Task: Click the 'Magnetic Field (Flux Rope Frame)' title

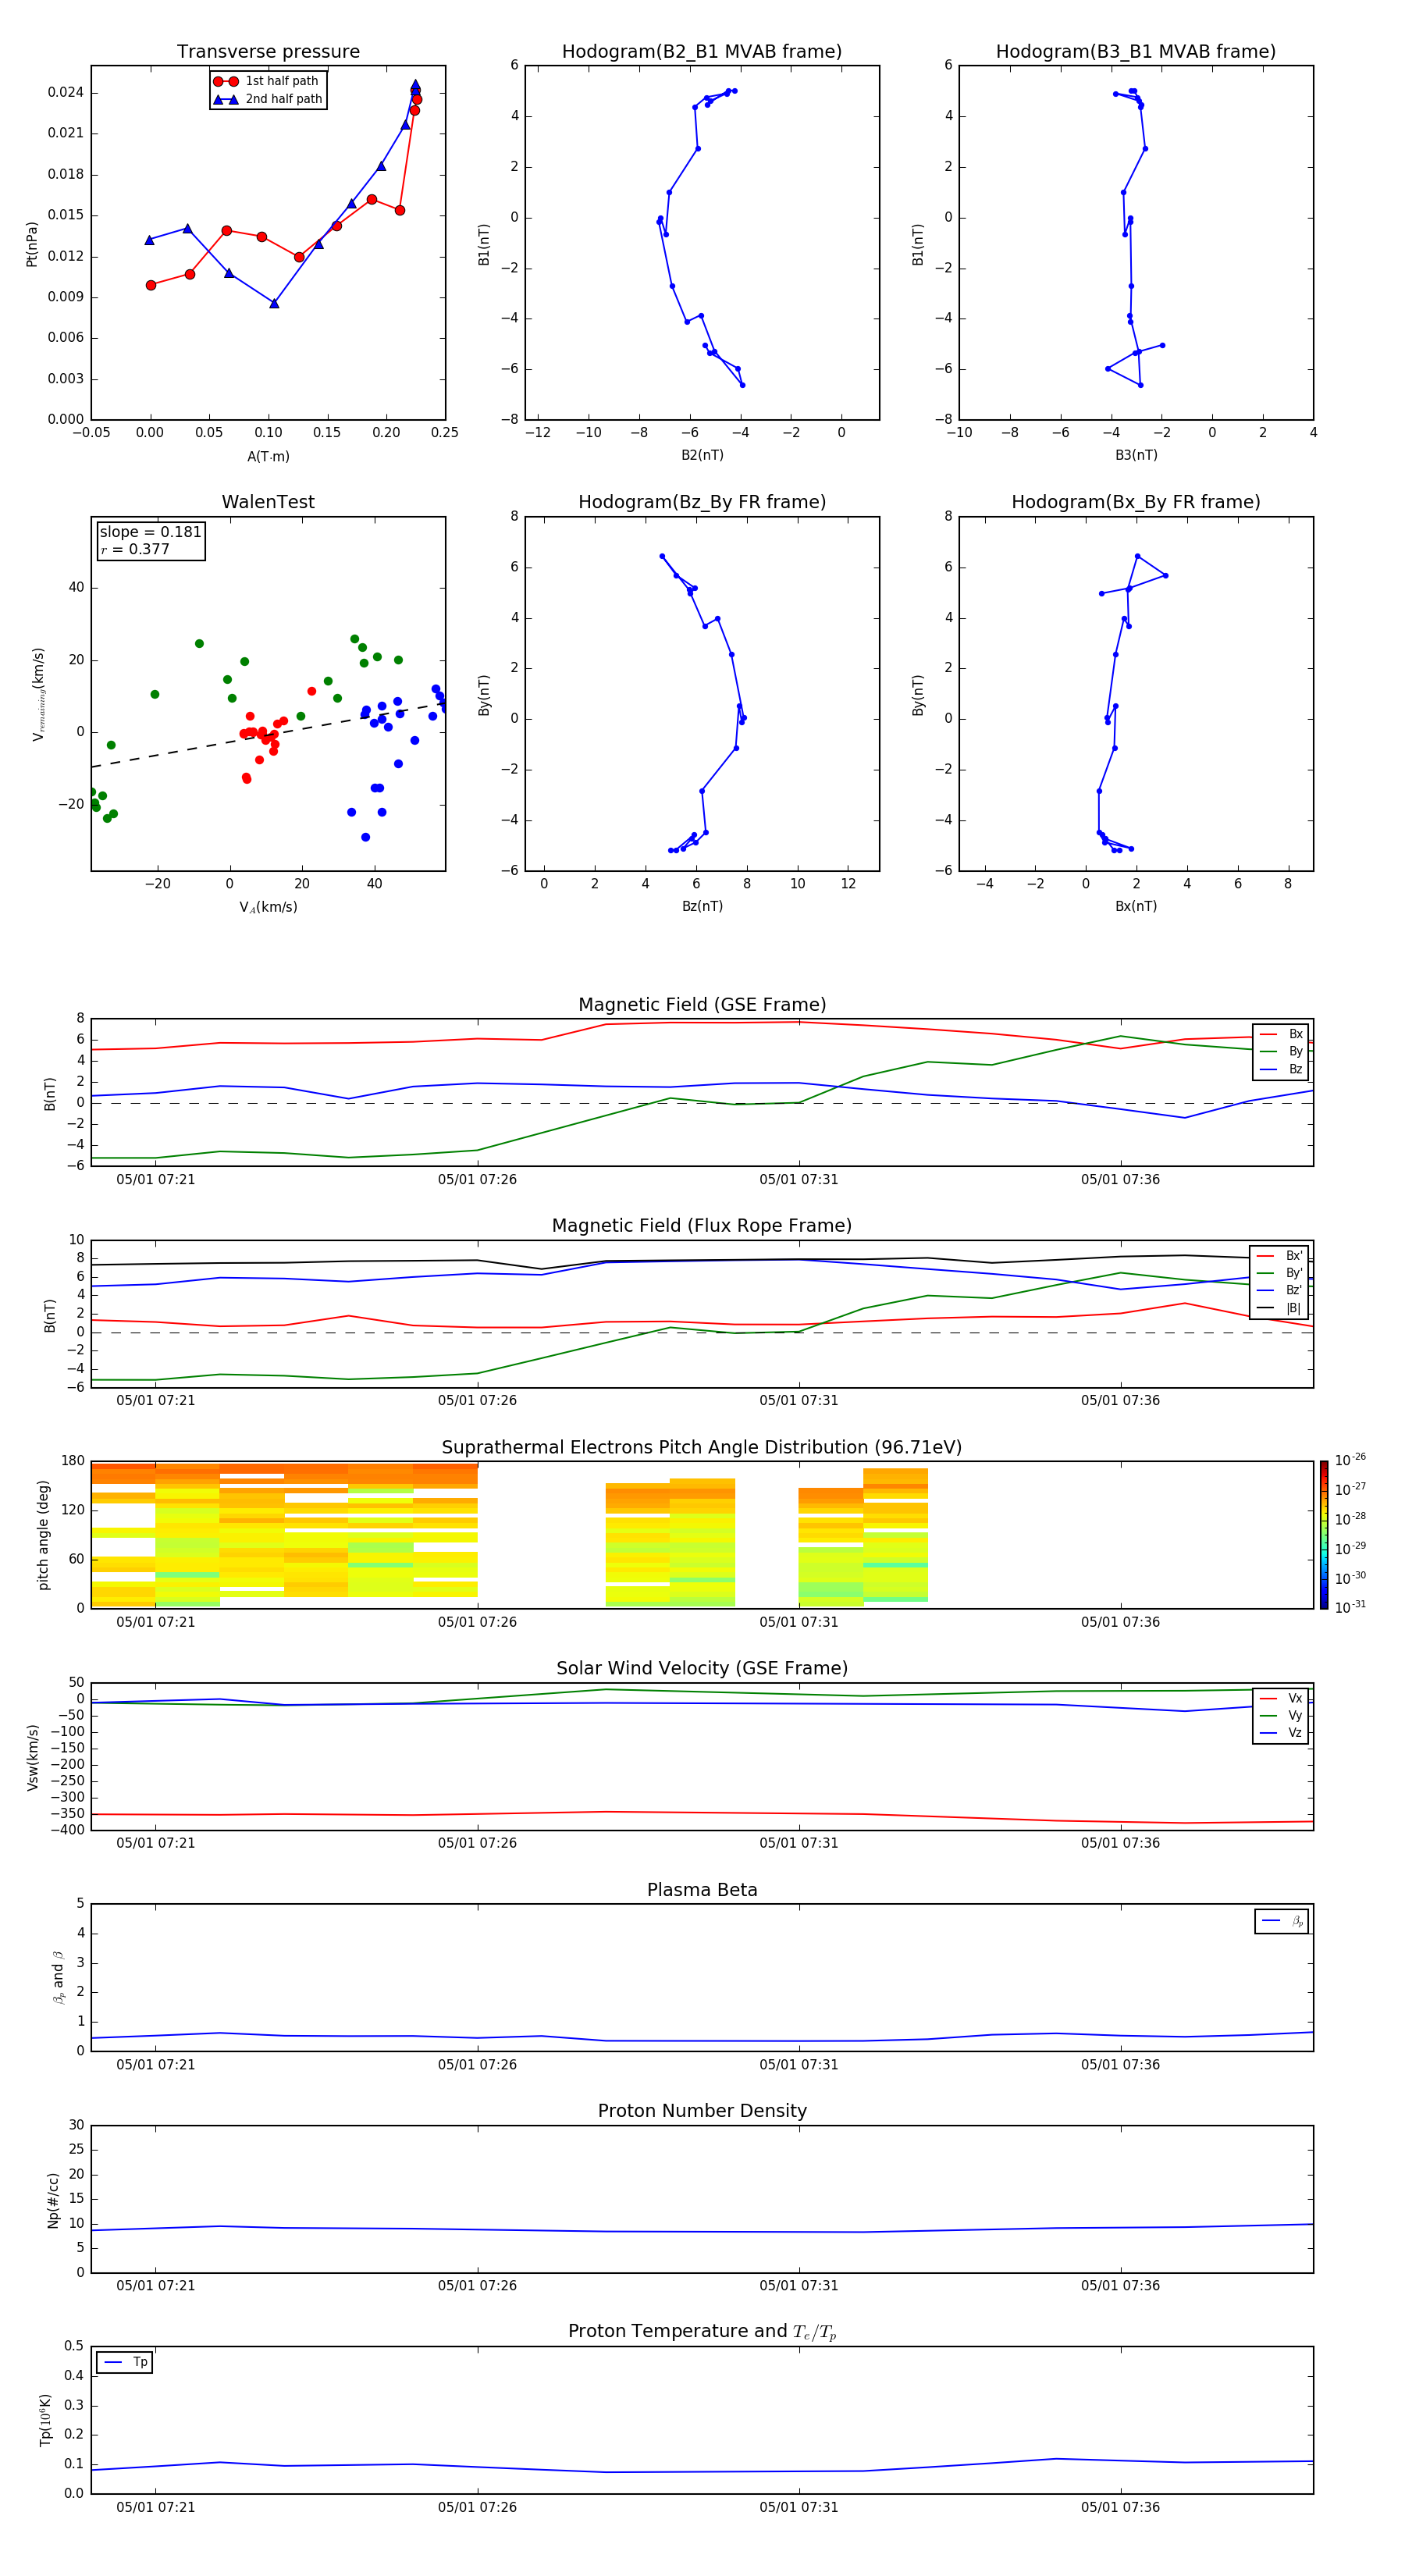Action: coord(702,1226)
